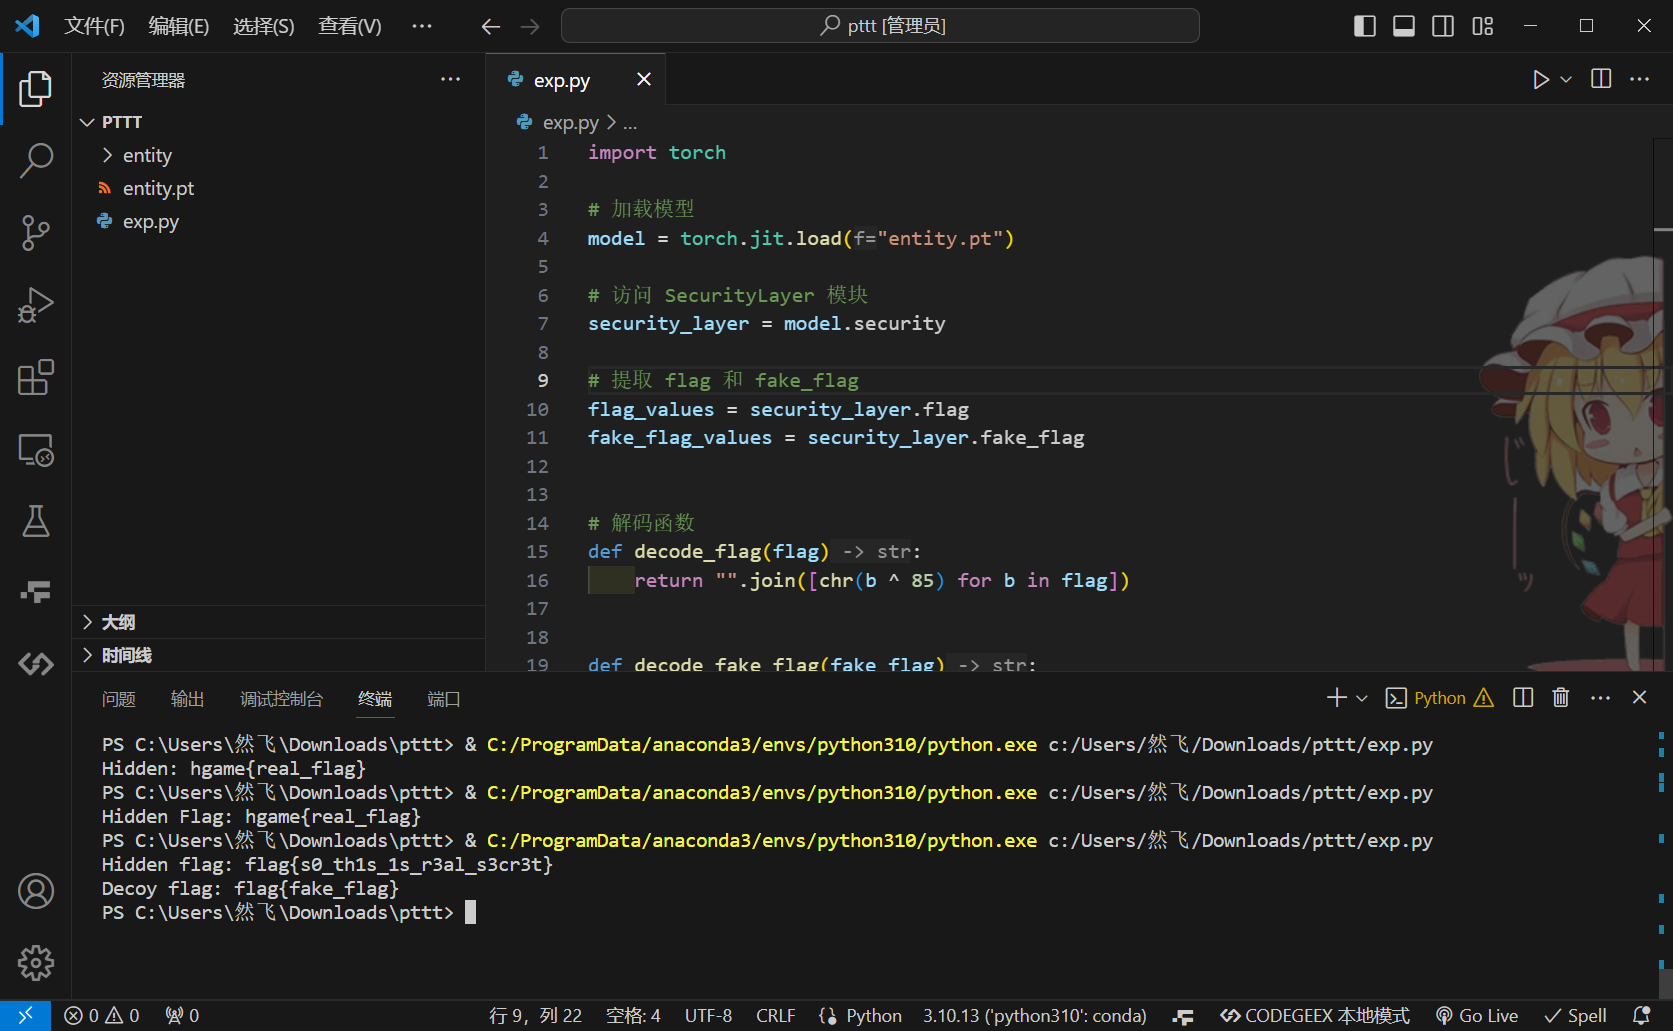This screenshot has height=1031, width=1673.
Task: Open the Explorer view in activity bar
Action: [x=36, y=88]
